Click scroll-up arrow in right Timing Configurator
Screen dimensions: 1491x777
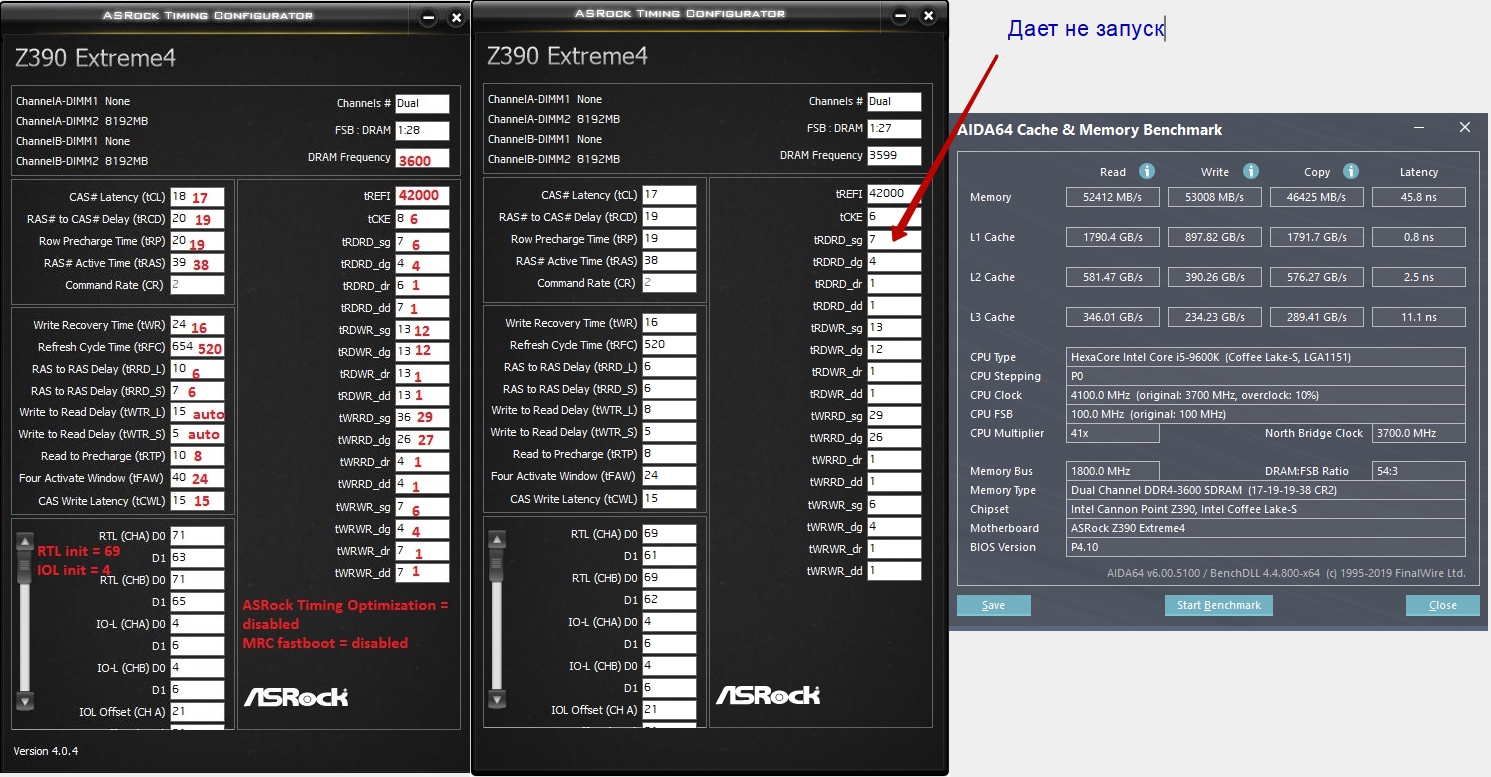point(497,539)
